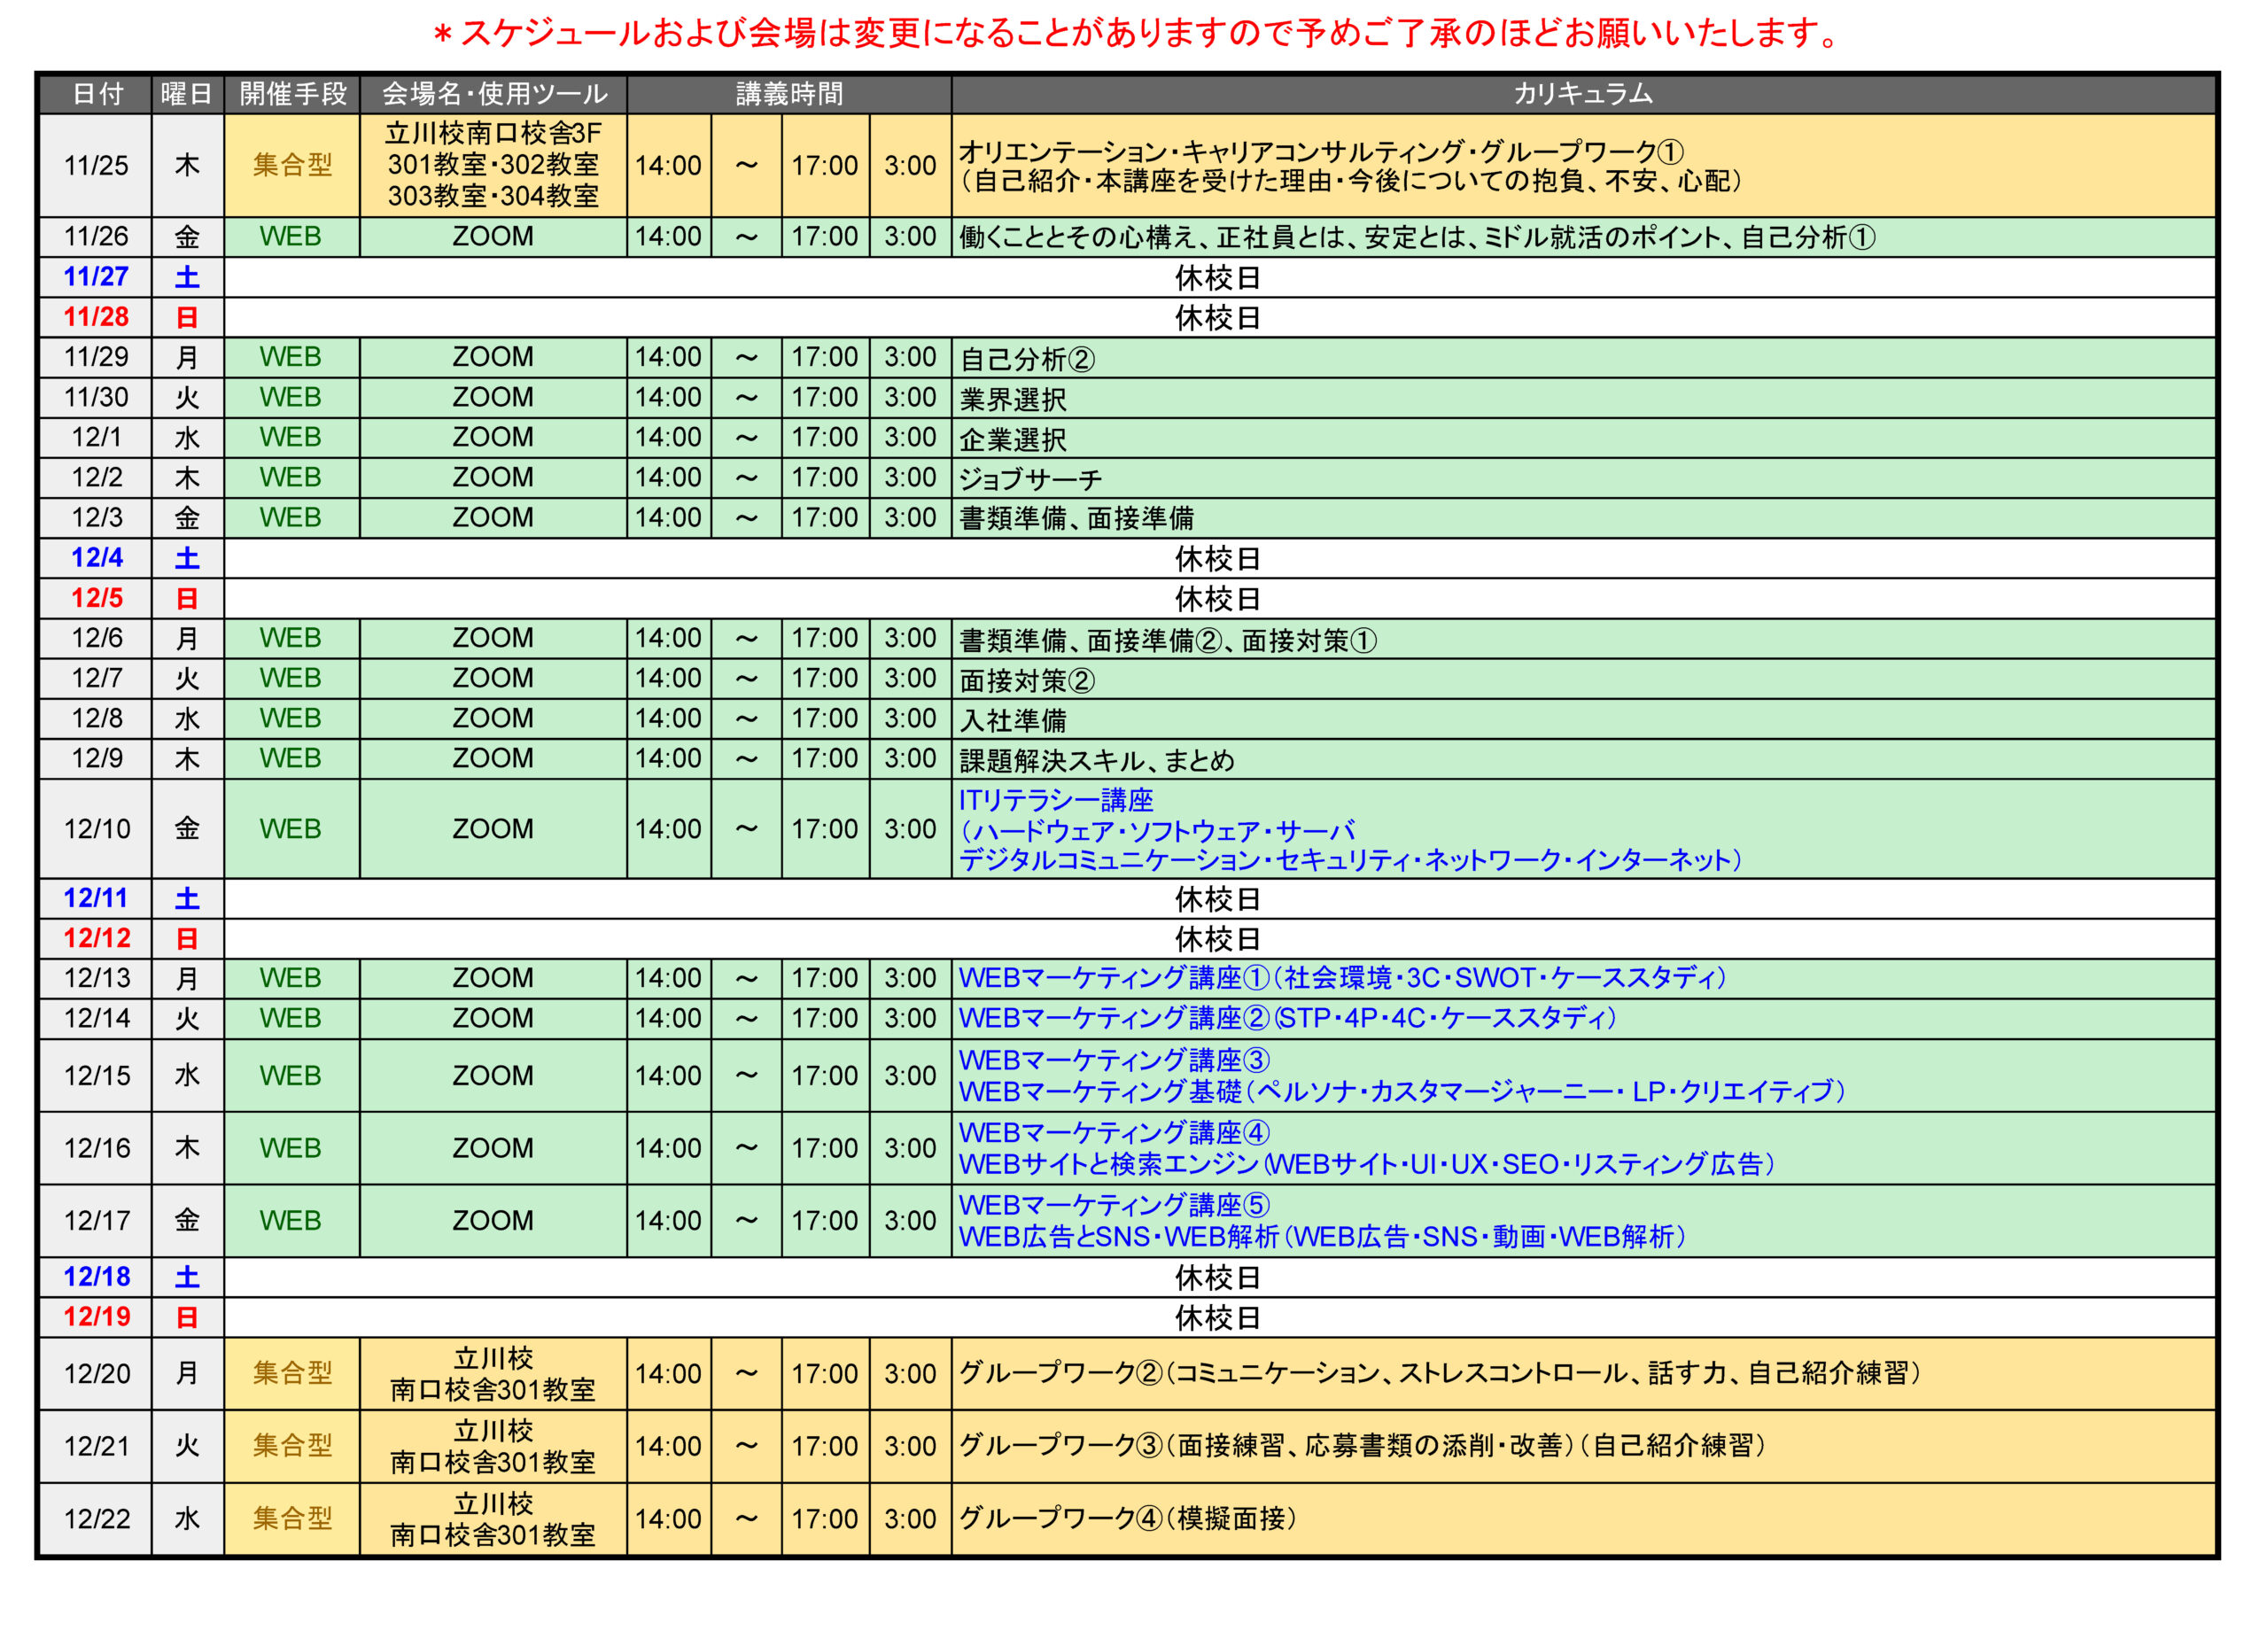The width and height of the screenshot is (2268, 1631).
Task: Click the 12/13 date cell
Action: pos(96,978)
